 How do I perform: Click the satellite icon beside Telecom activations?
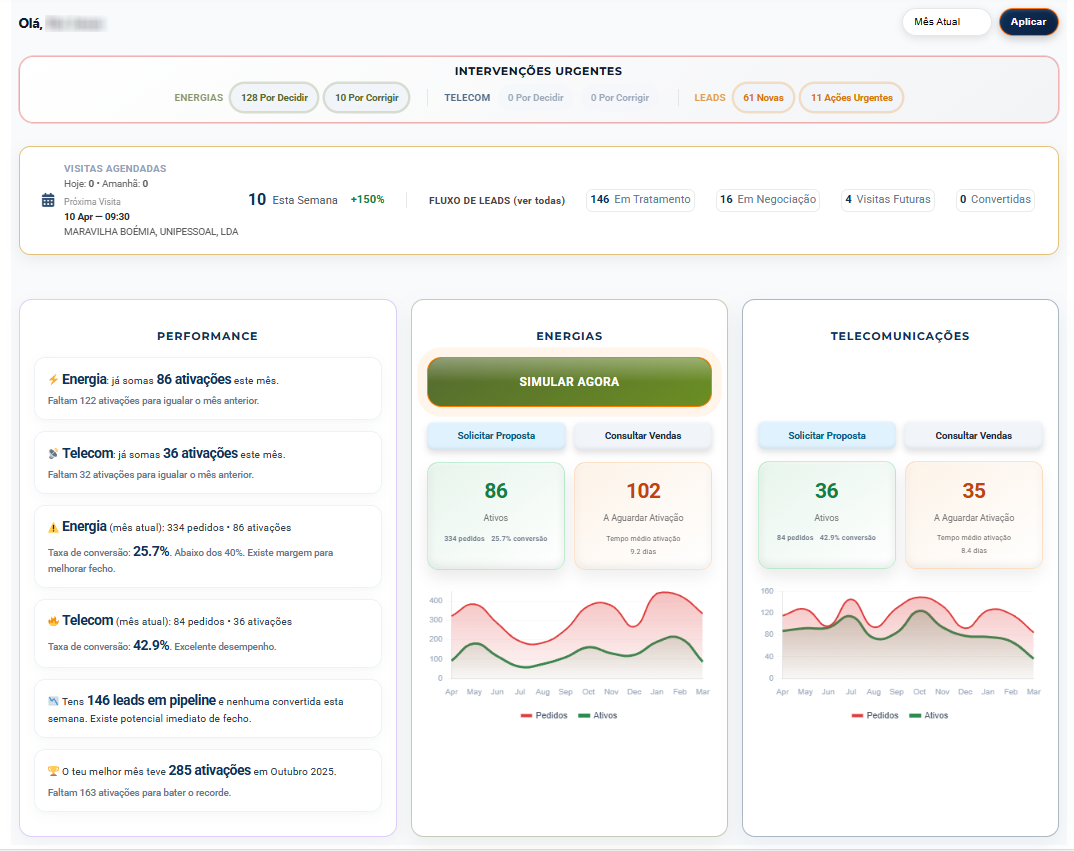click(53, 454)
